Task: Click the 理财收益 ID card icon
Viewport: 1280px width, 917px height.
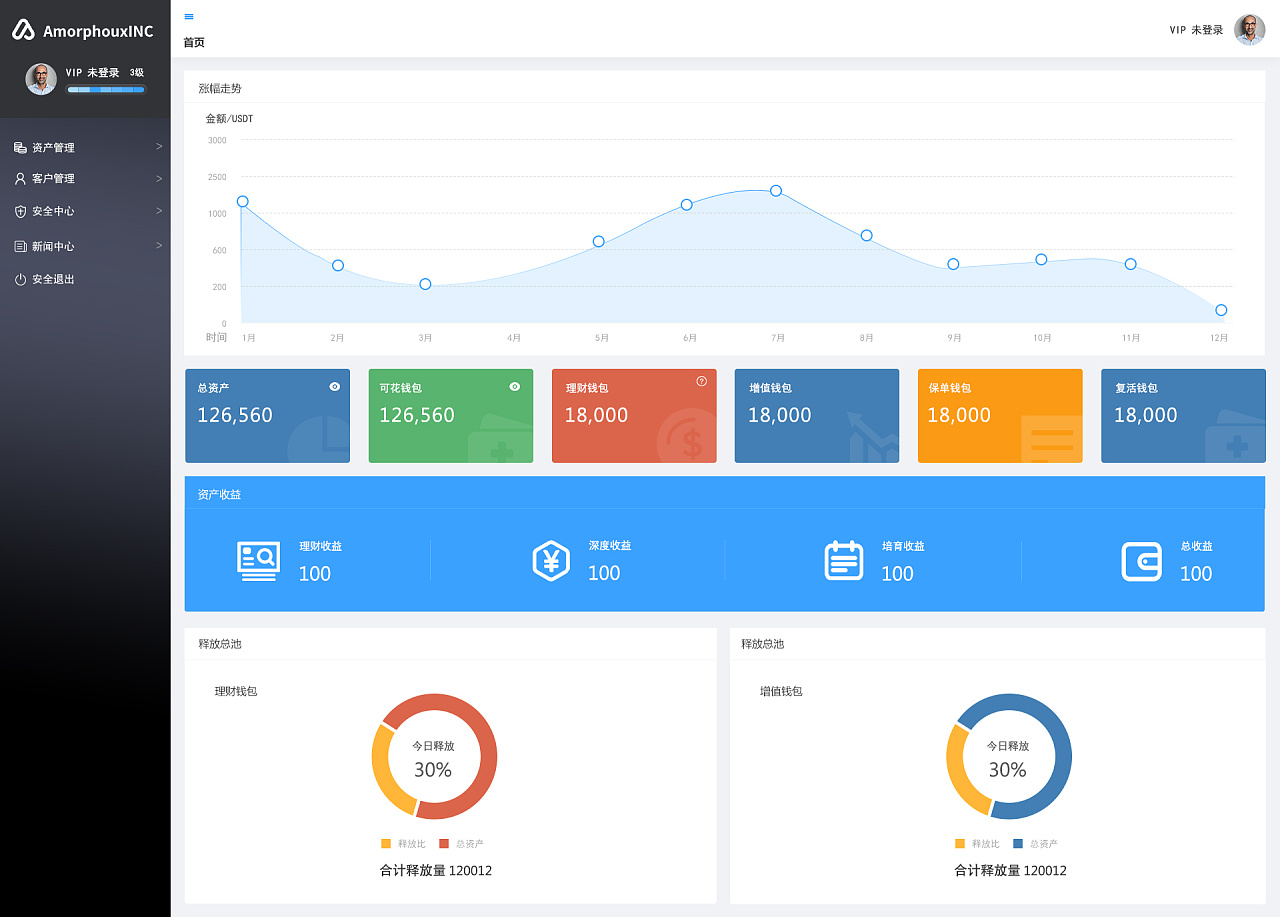Action: coord(258,561)
